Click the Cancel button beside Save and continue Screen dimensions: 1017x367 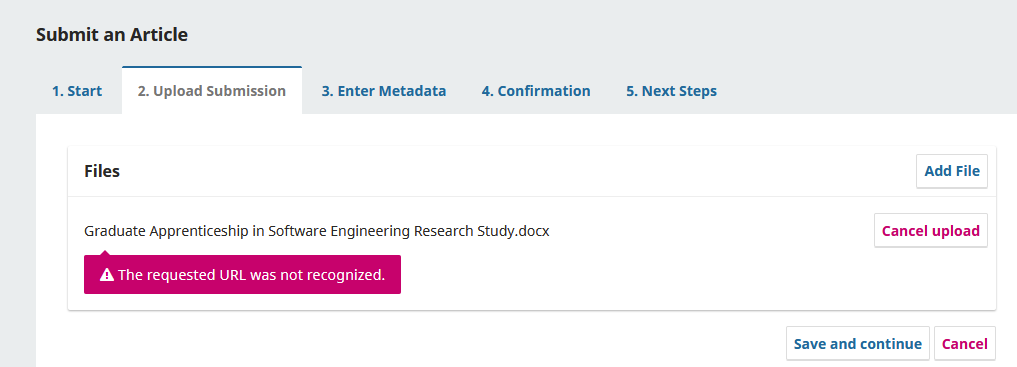tap(964, 344)
